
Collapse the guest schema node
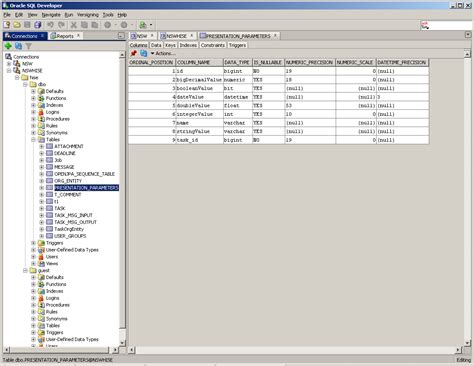25,270
